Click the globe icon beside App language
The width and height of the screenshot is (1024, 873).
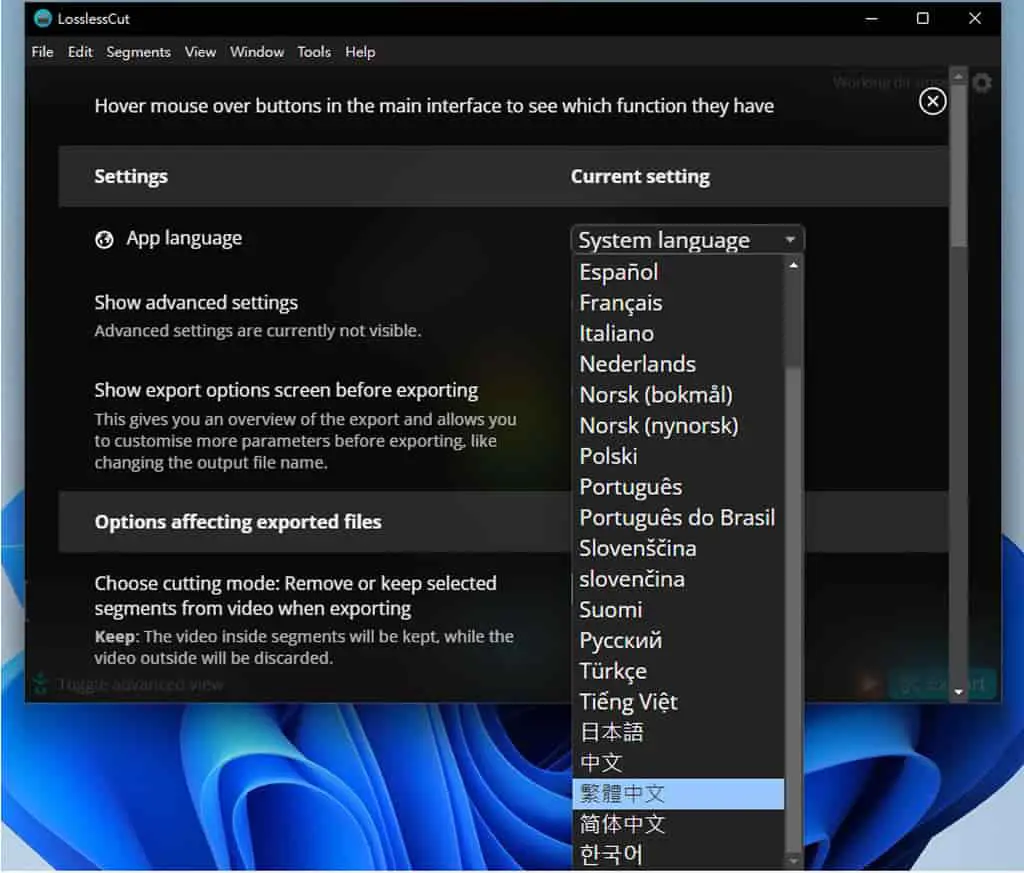(104, 240)
